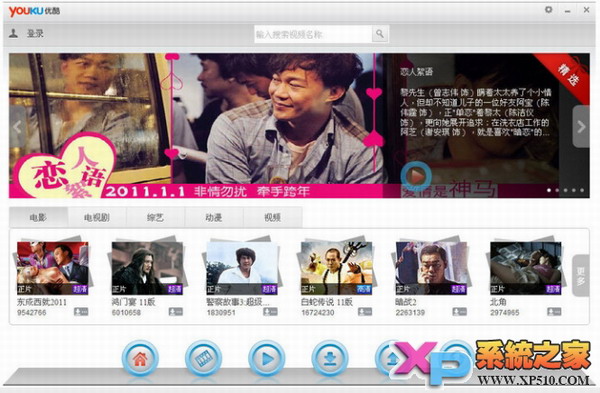
Task: Click the search magnifier button
Action: tap(380, 34)
